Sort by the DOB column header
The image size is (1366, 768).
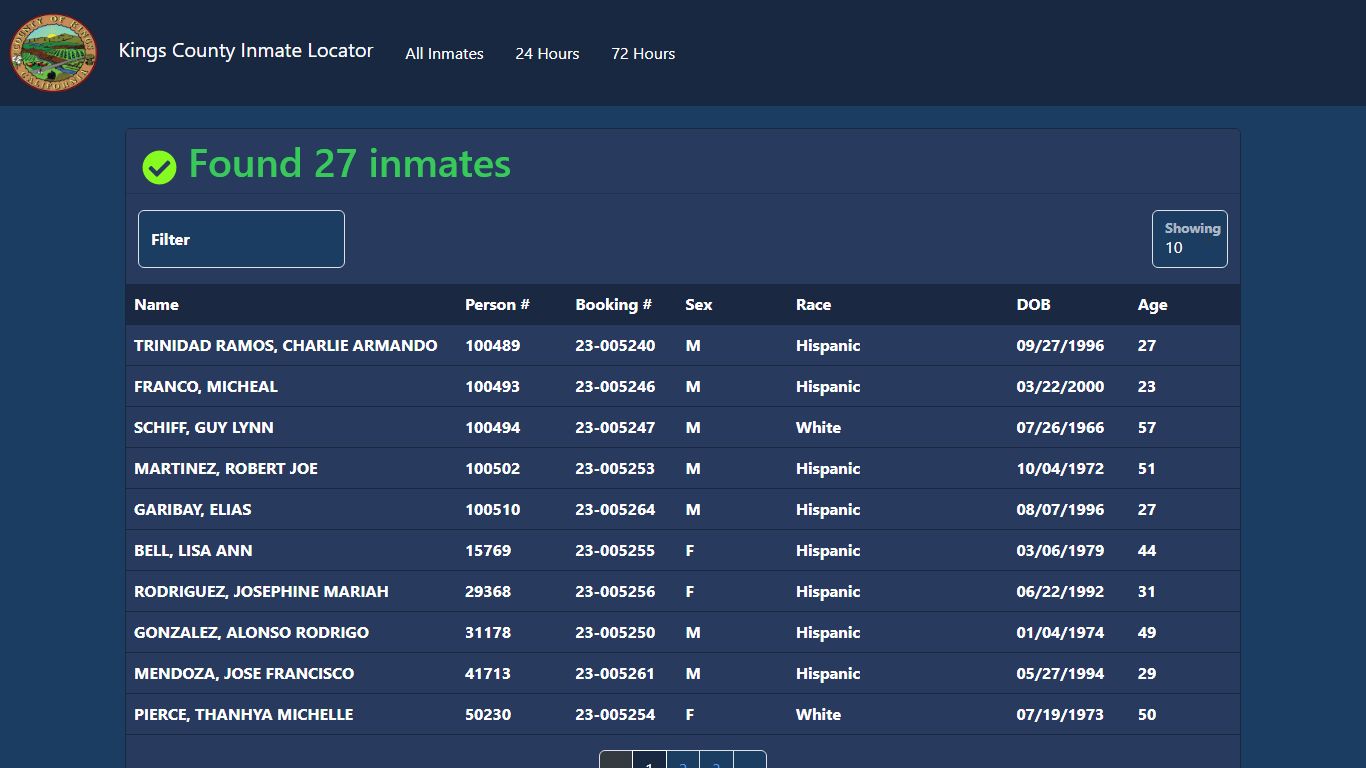point(1033,305)
